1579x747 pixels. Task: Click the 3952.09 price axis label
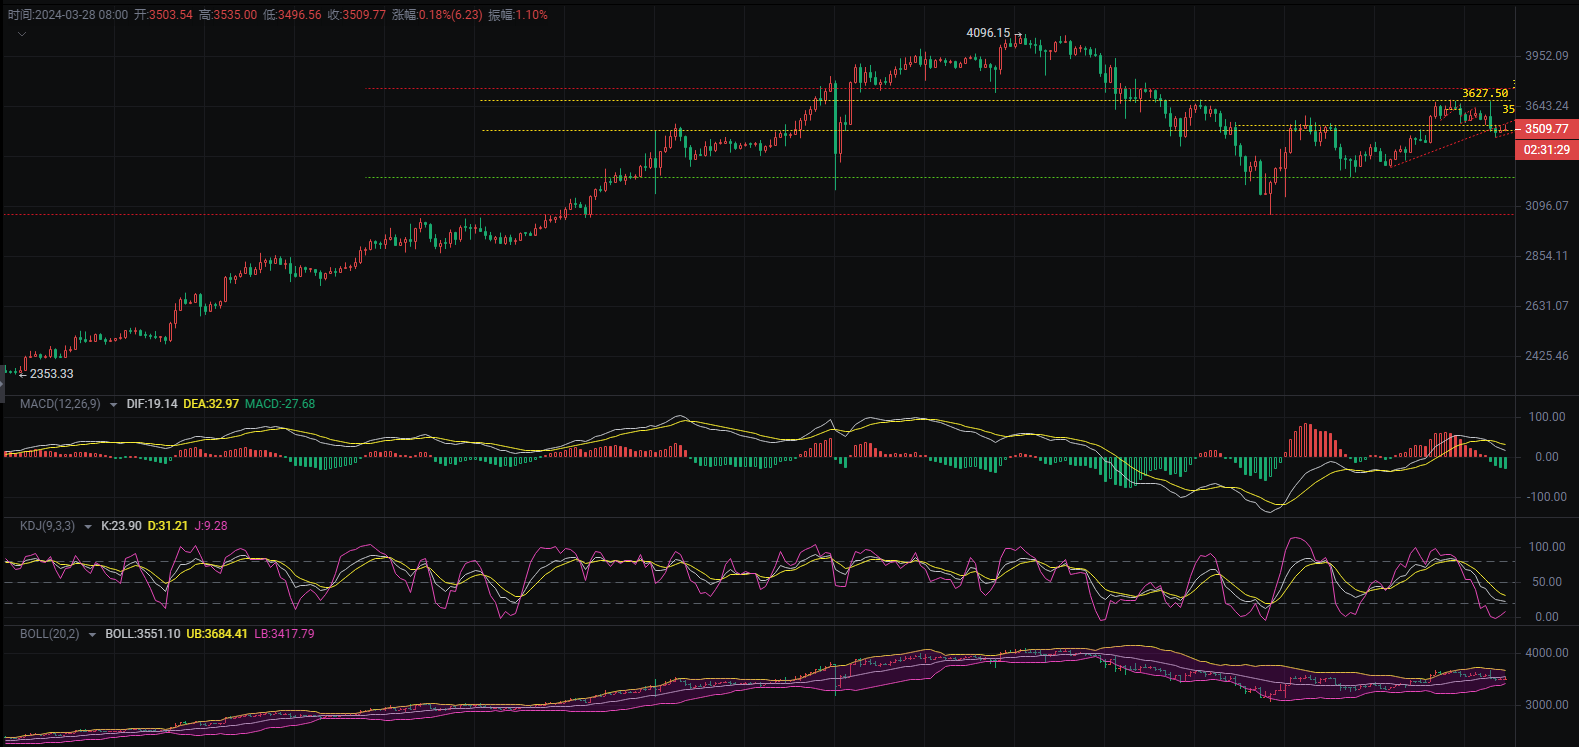point(1546,56)
